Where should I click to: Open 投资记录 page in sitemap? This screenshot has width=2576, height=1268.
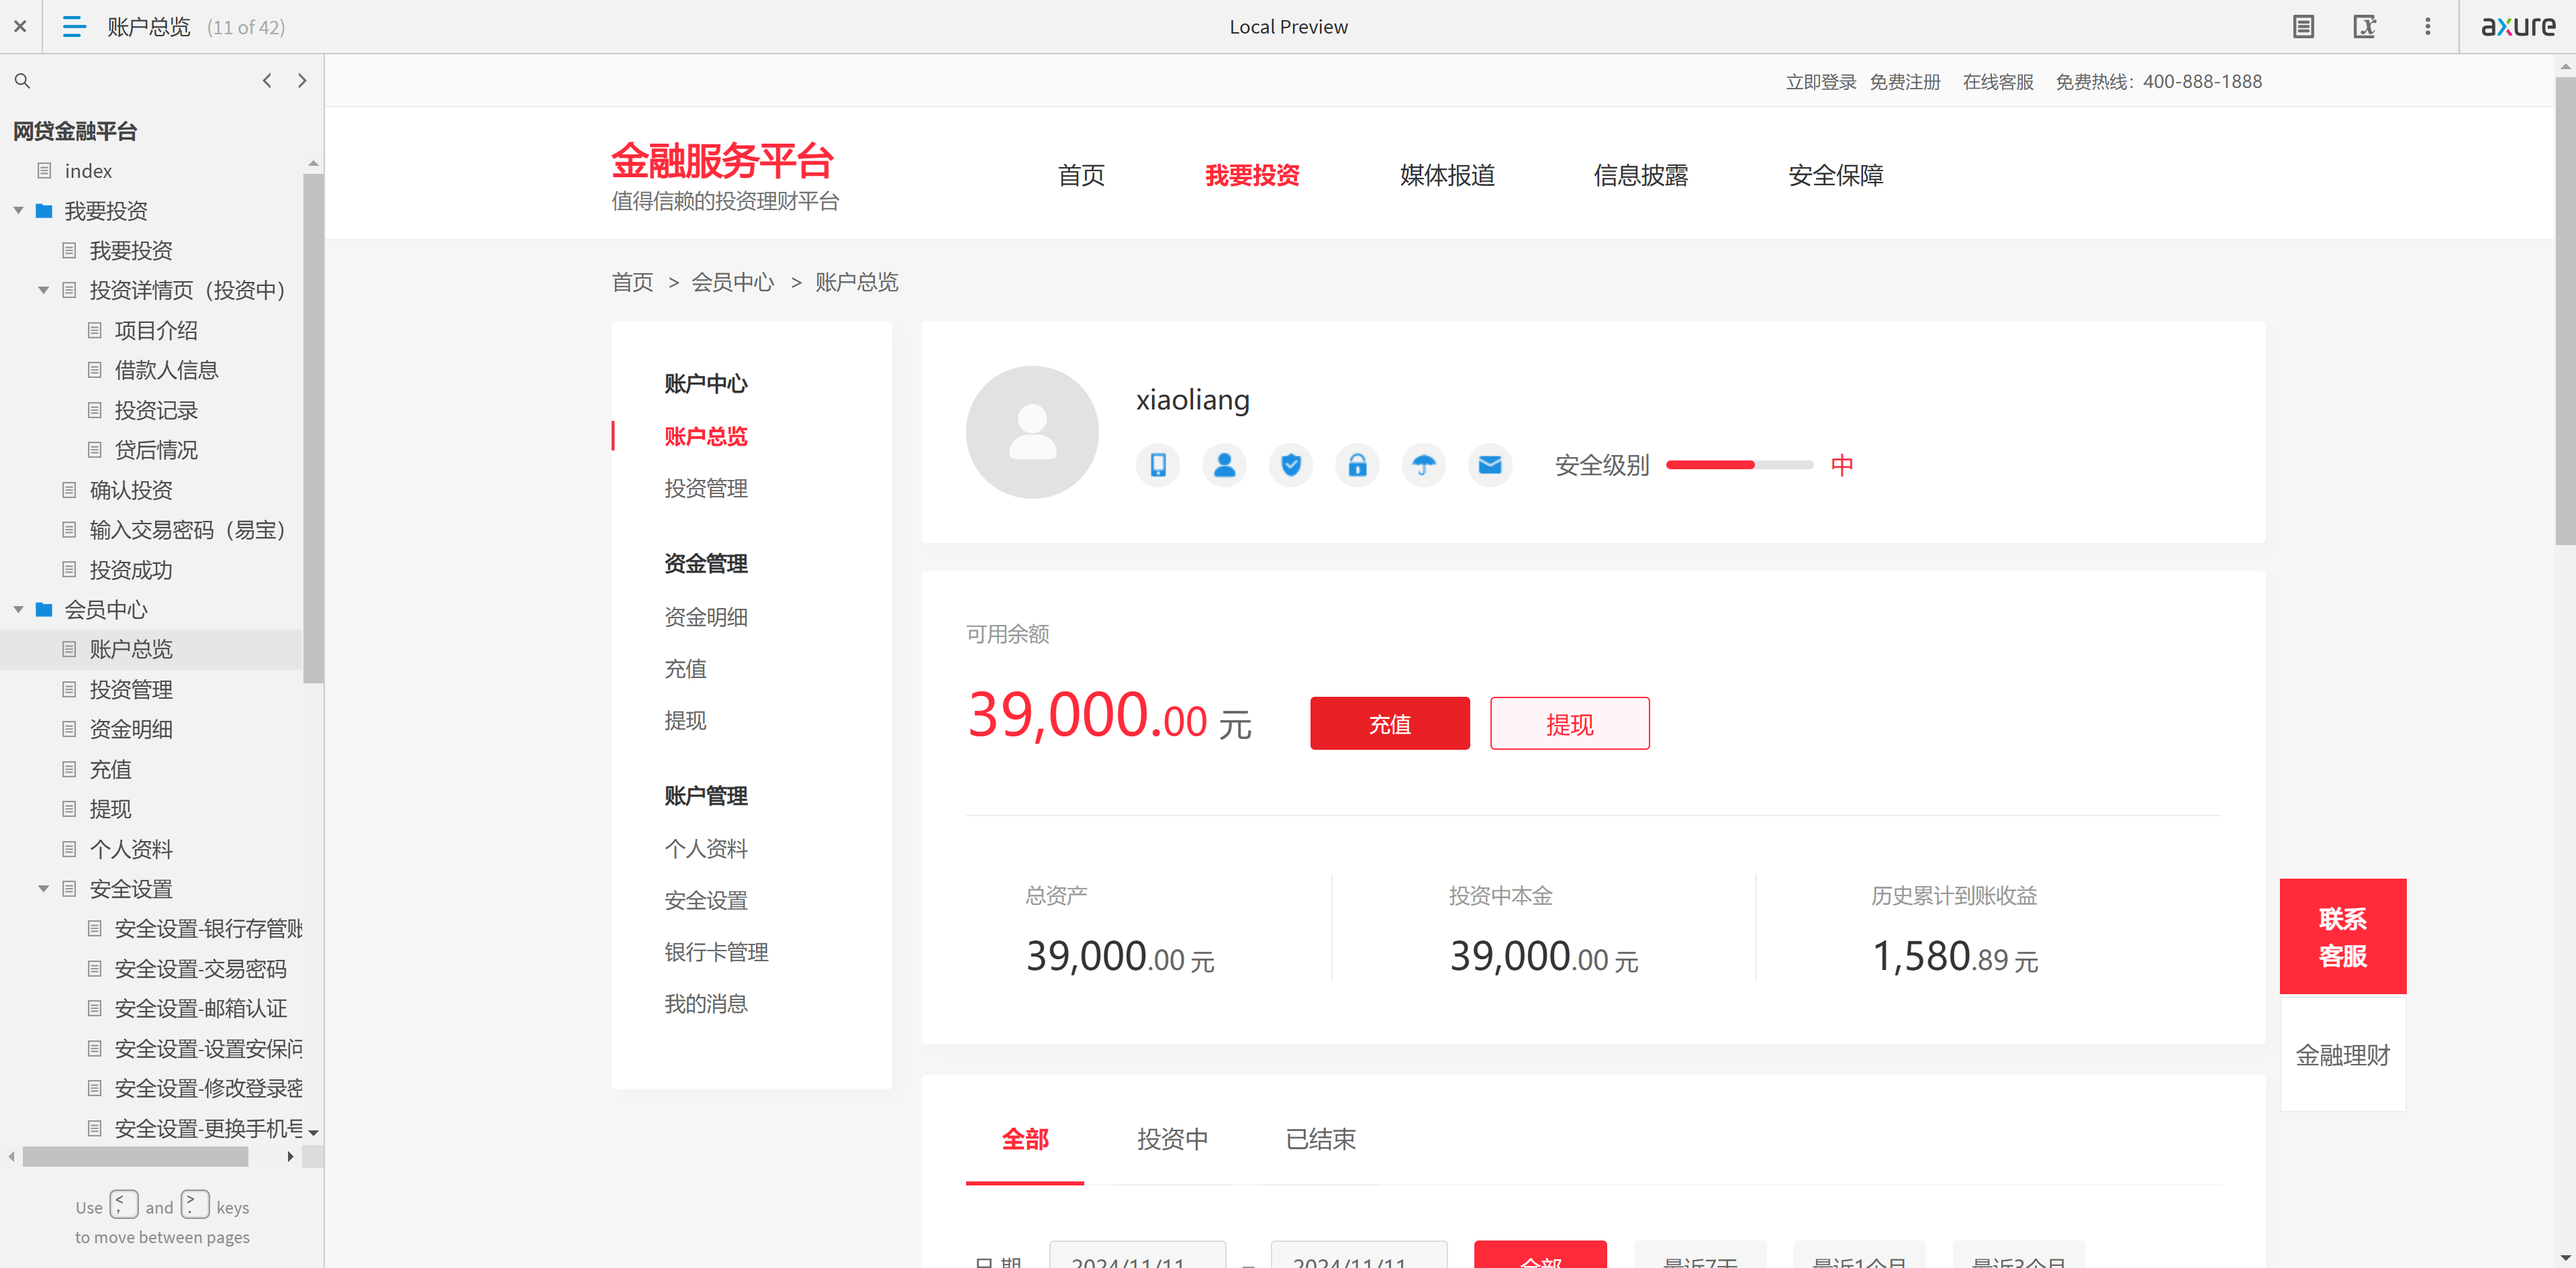[156, 411]
